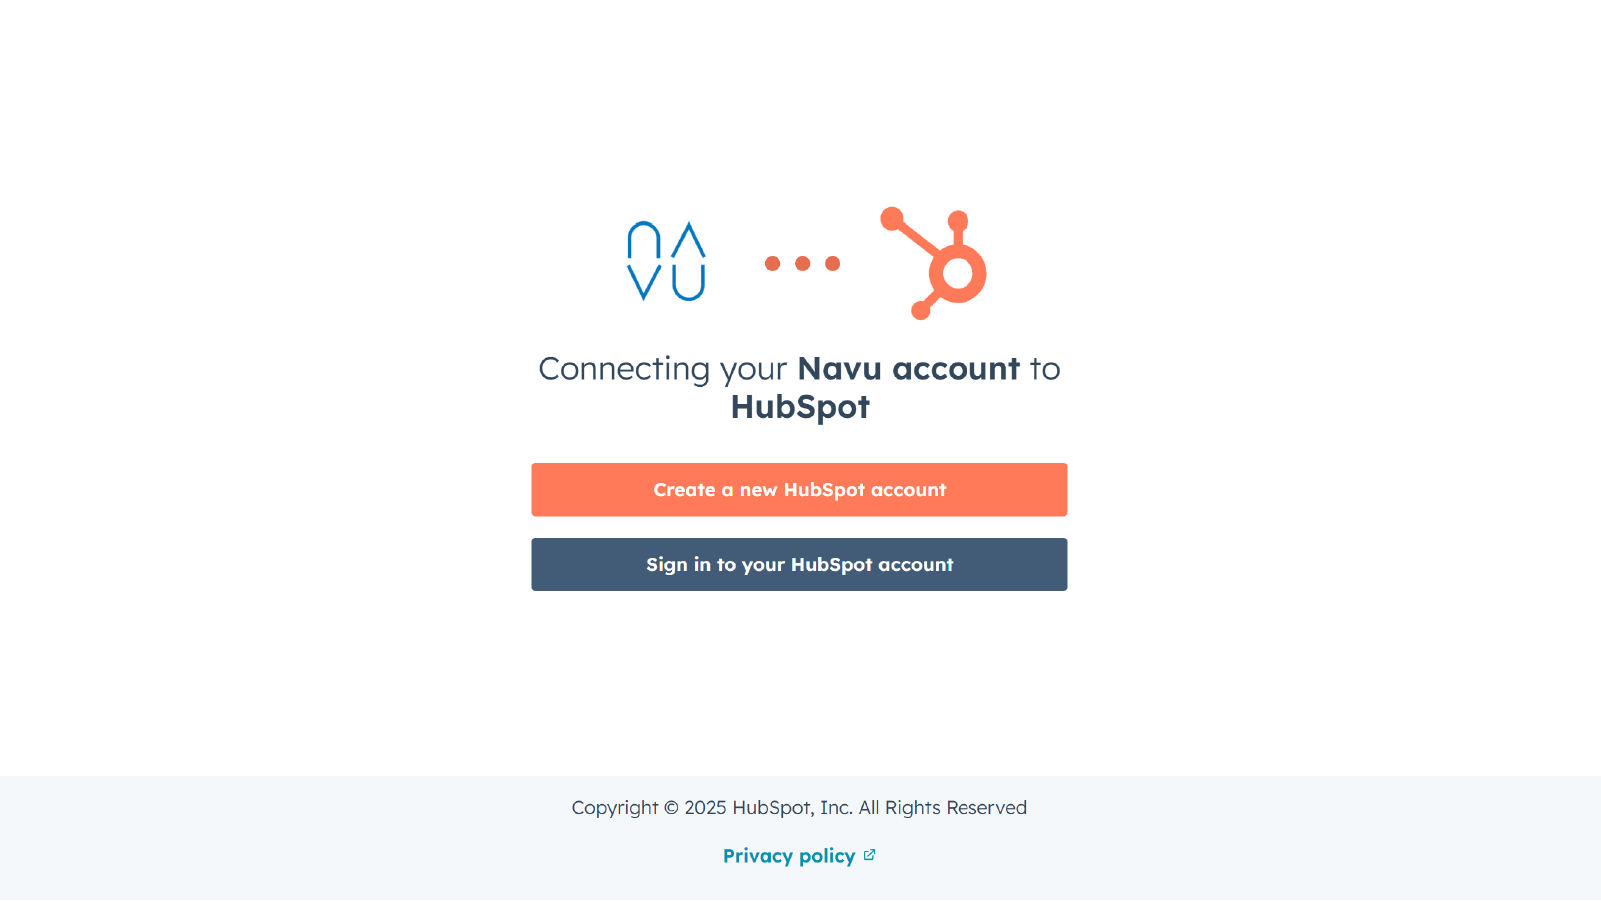Screen dimensions: 1601x901
Task: Click the first orange connecting dot
Action: [x=772, y=264]
